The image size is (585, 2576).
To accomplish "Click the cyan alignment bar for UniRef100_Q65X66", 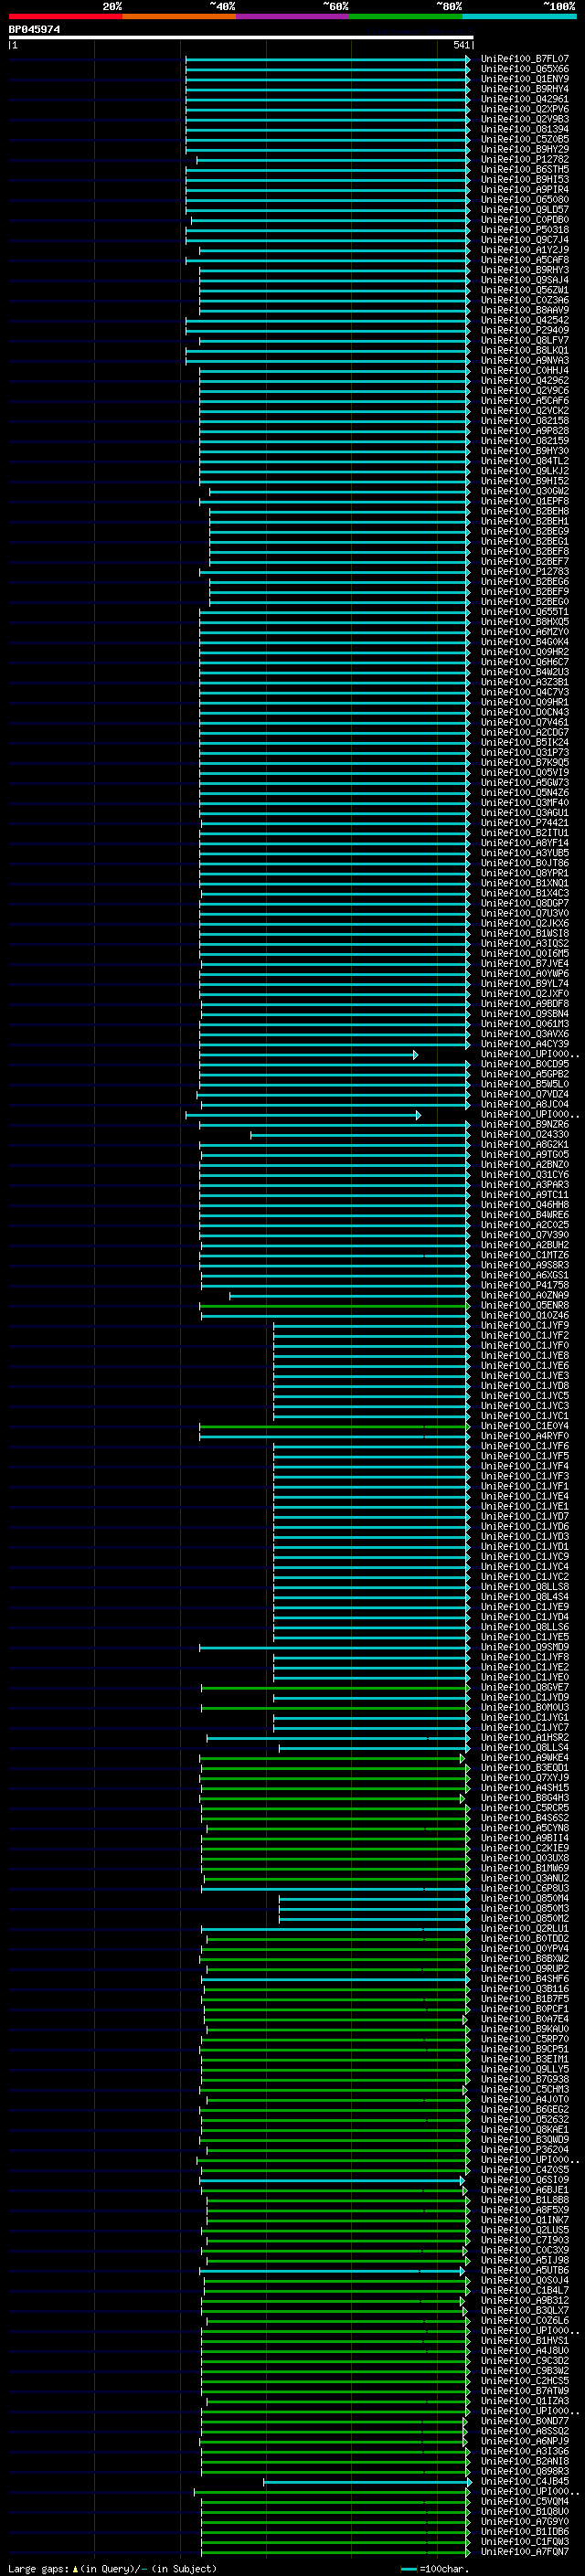I will point(327,69).
